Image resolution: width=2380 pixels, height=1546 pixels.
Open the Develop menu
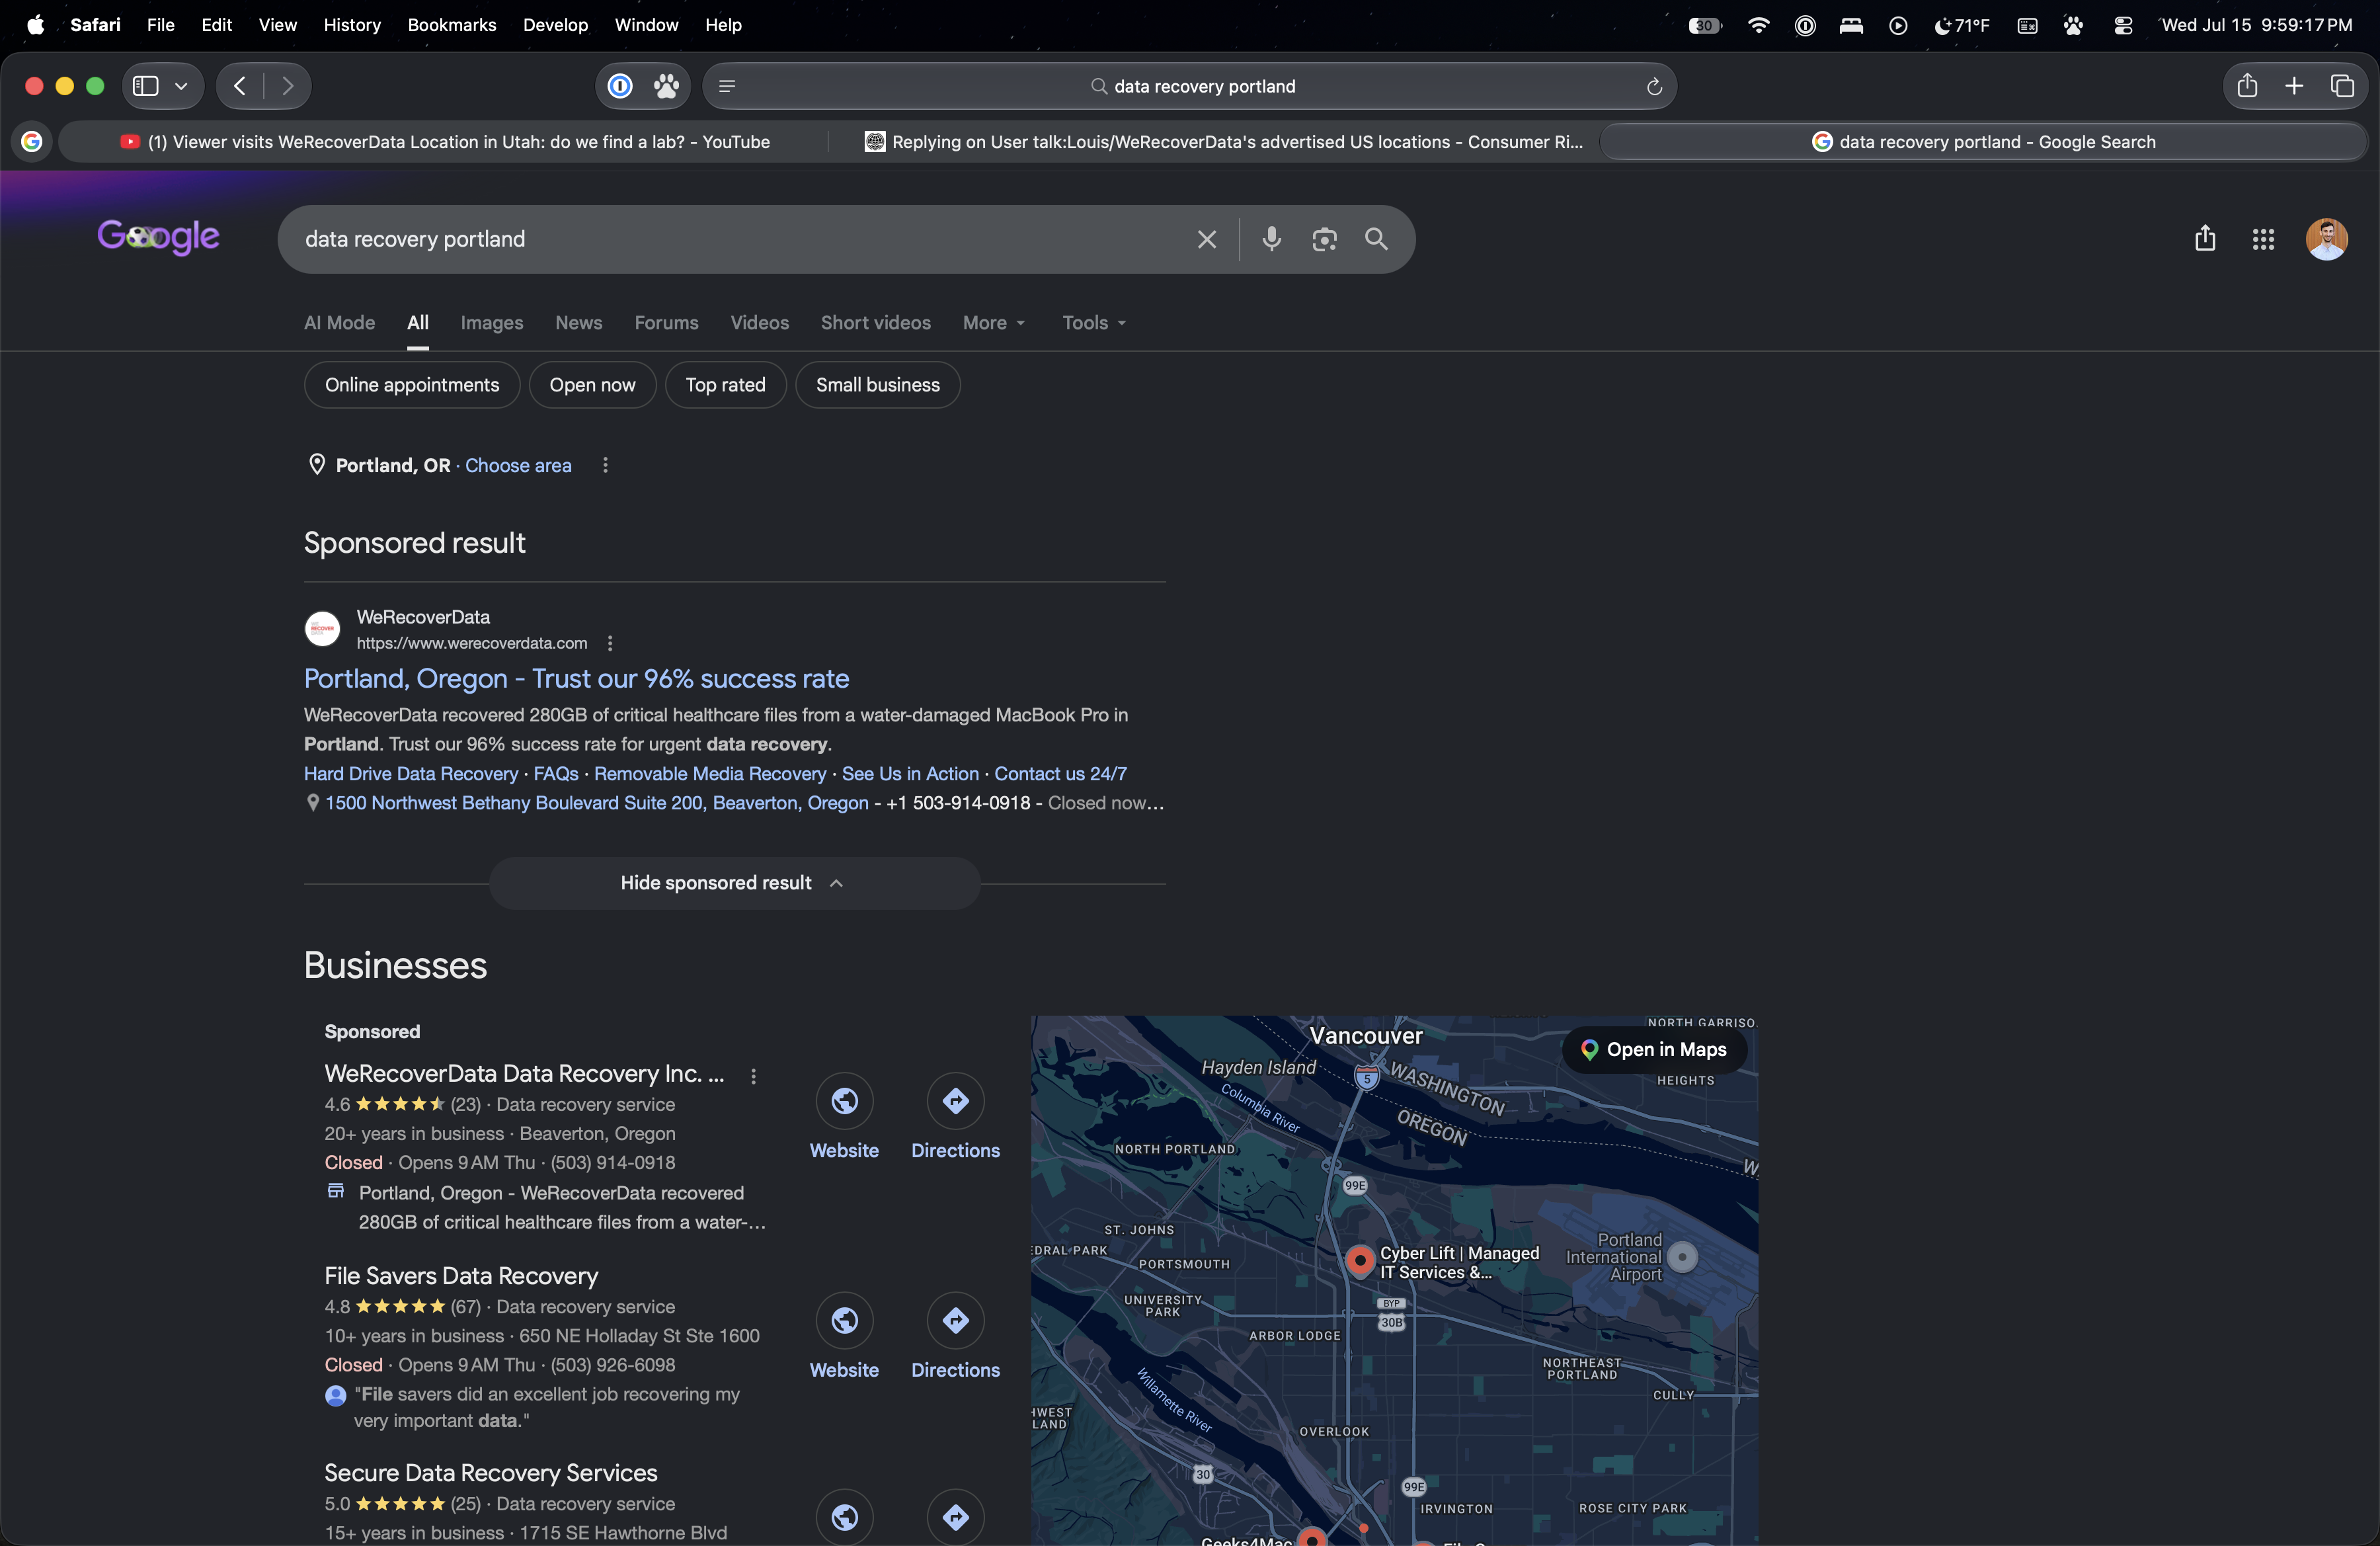555,25
